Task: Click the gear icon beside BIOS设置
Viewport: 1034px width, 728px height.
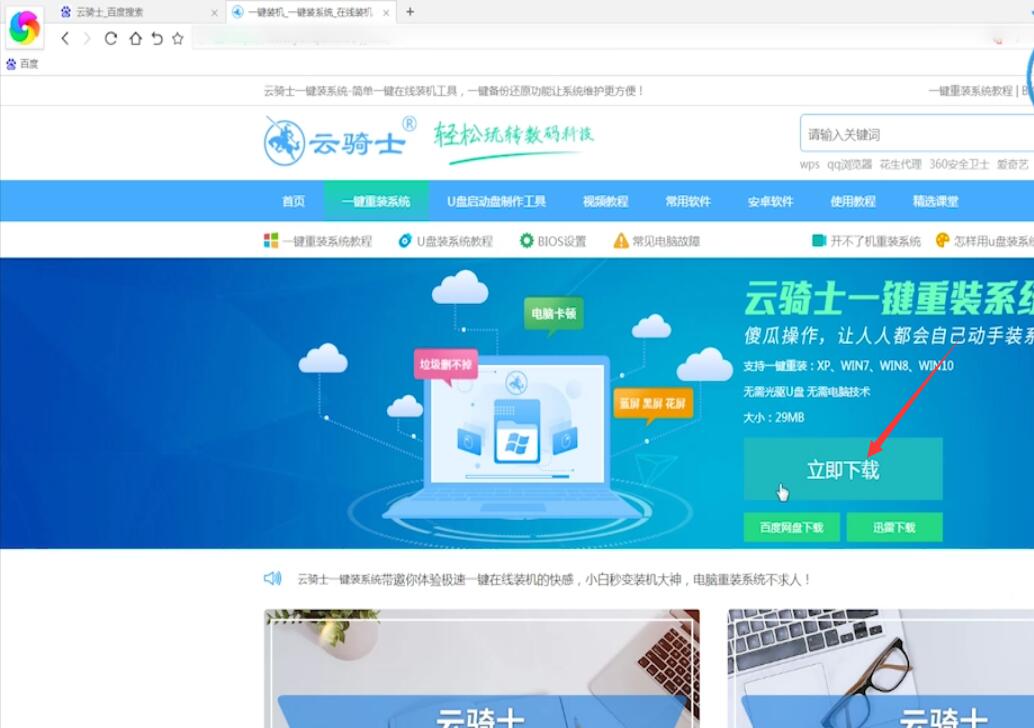Action: [x=526, y=241]
